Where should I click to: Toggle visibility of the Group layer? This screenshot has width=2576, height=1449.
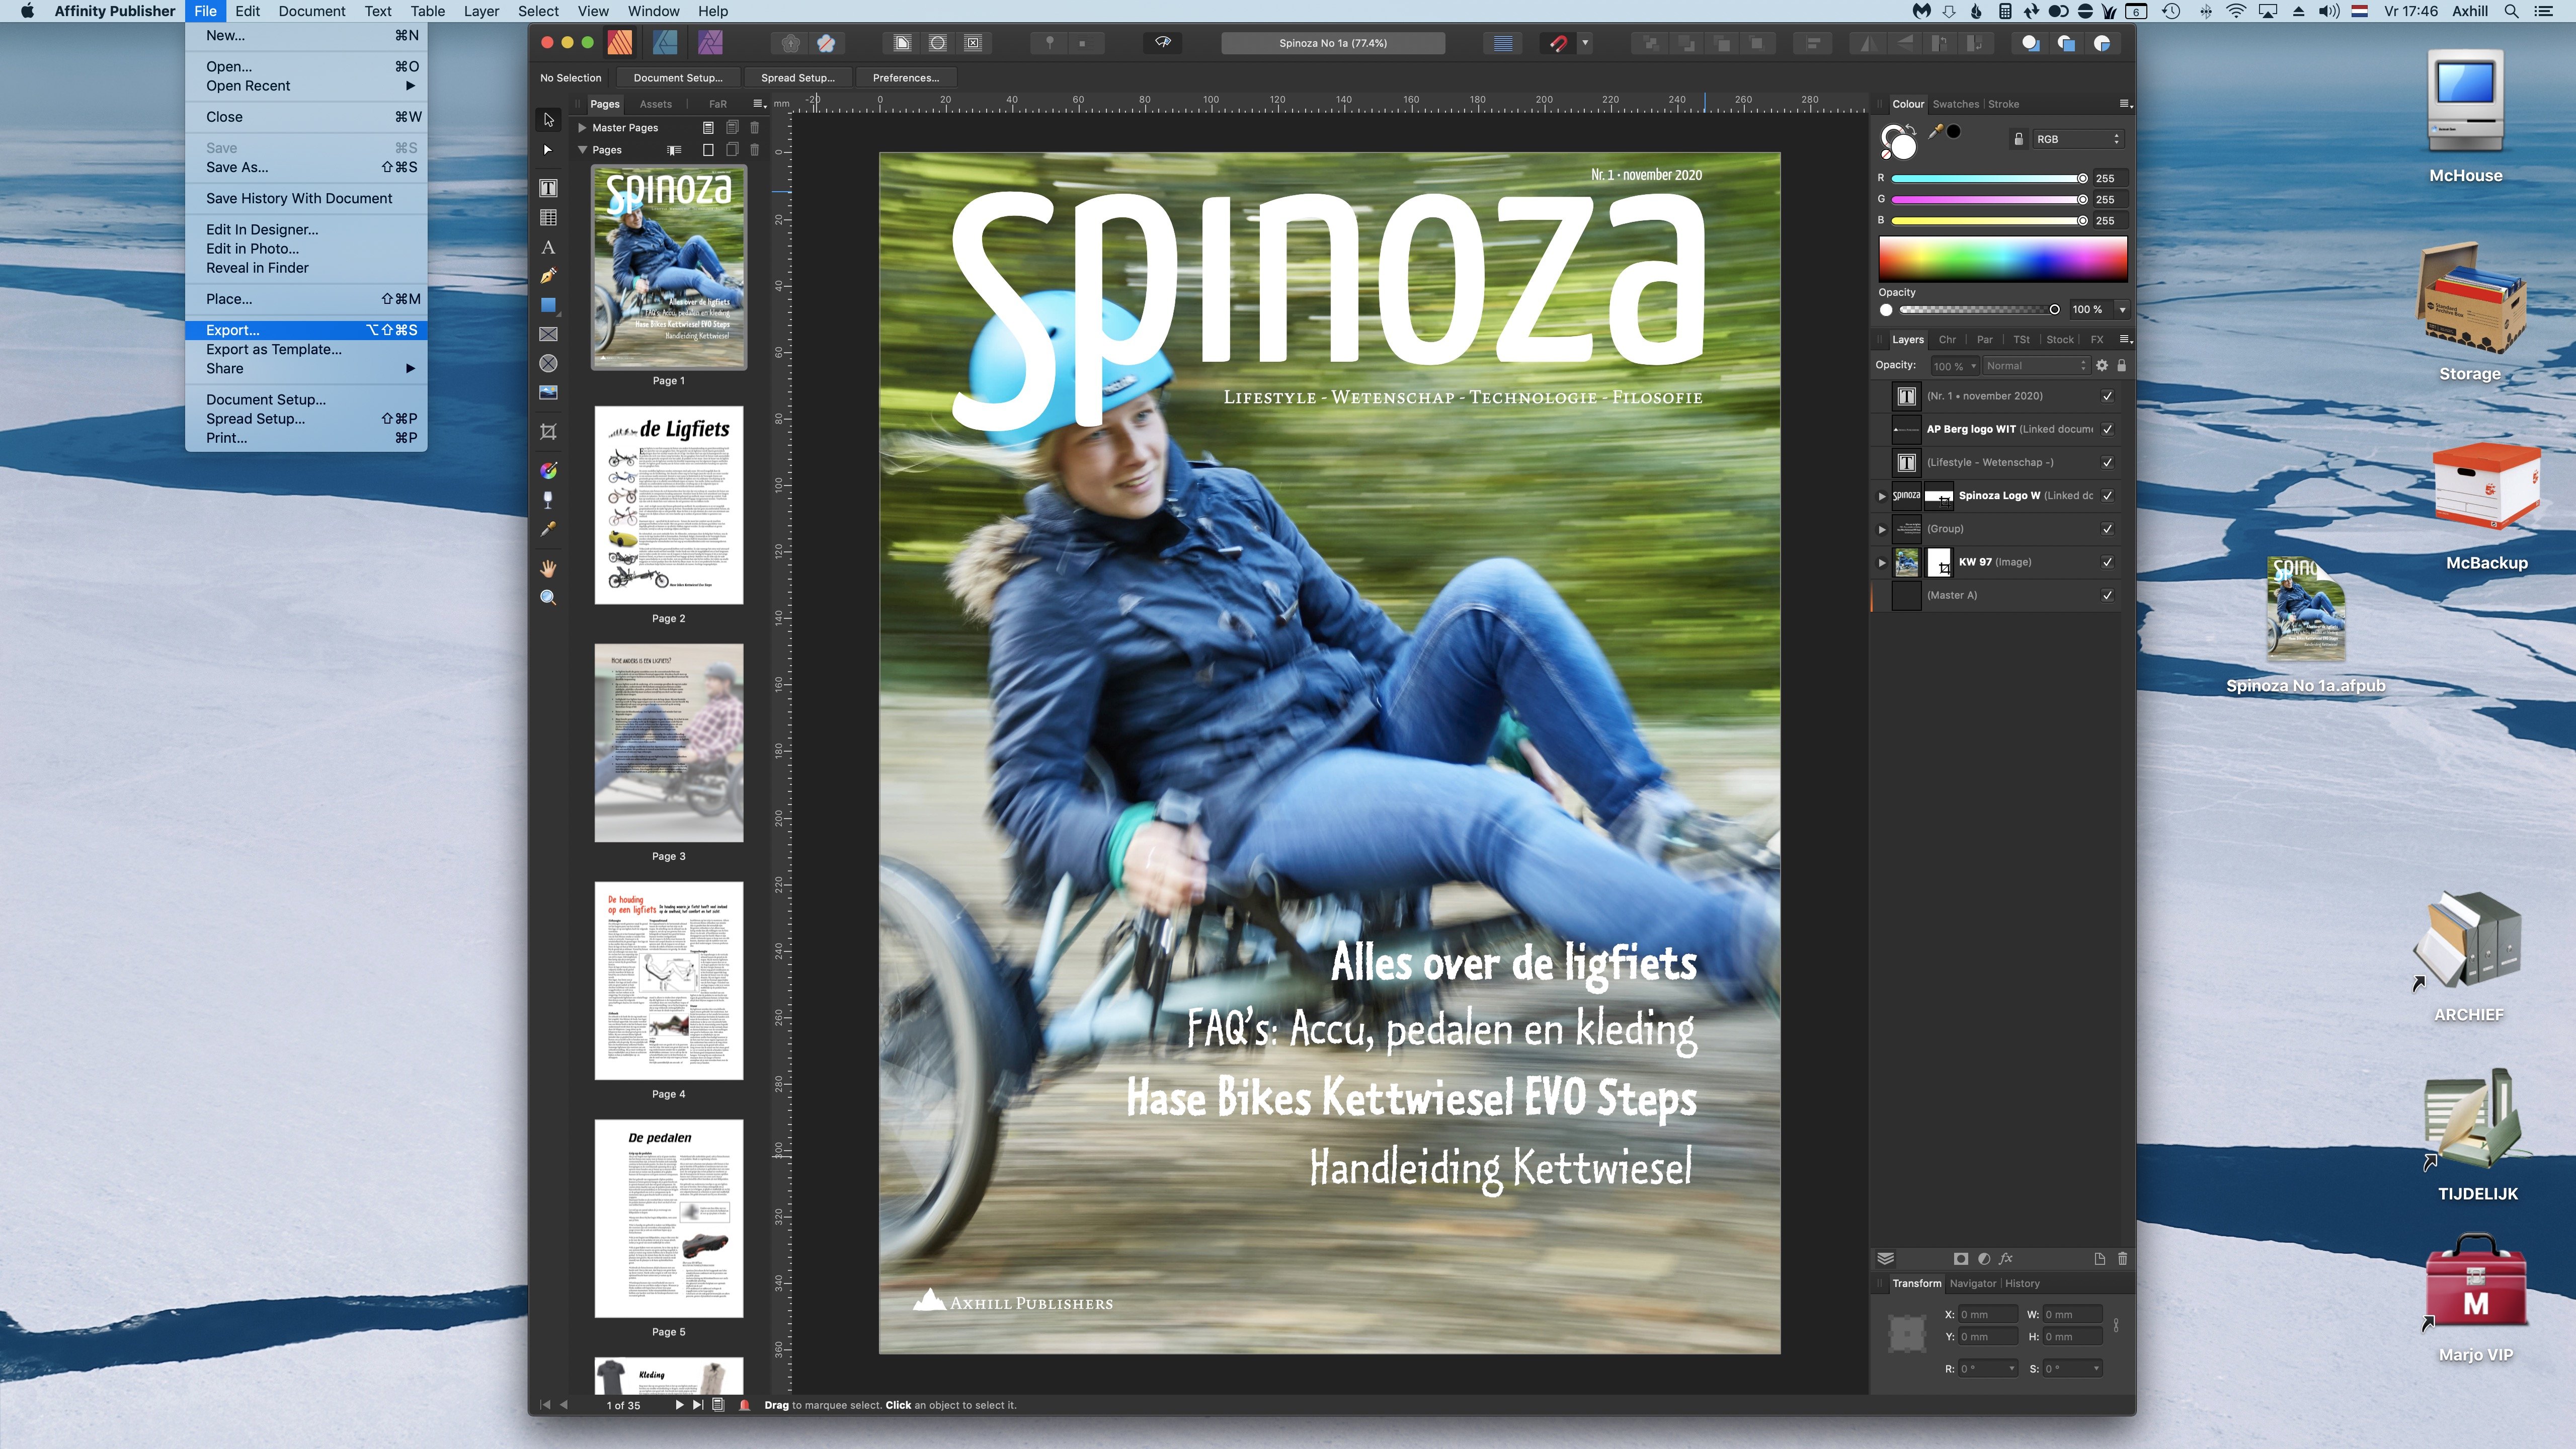(2107, 529)
